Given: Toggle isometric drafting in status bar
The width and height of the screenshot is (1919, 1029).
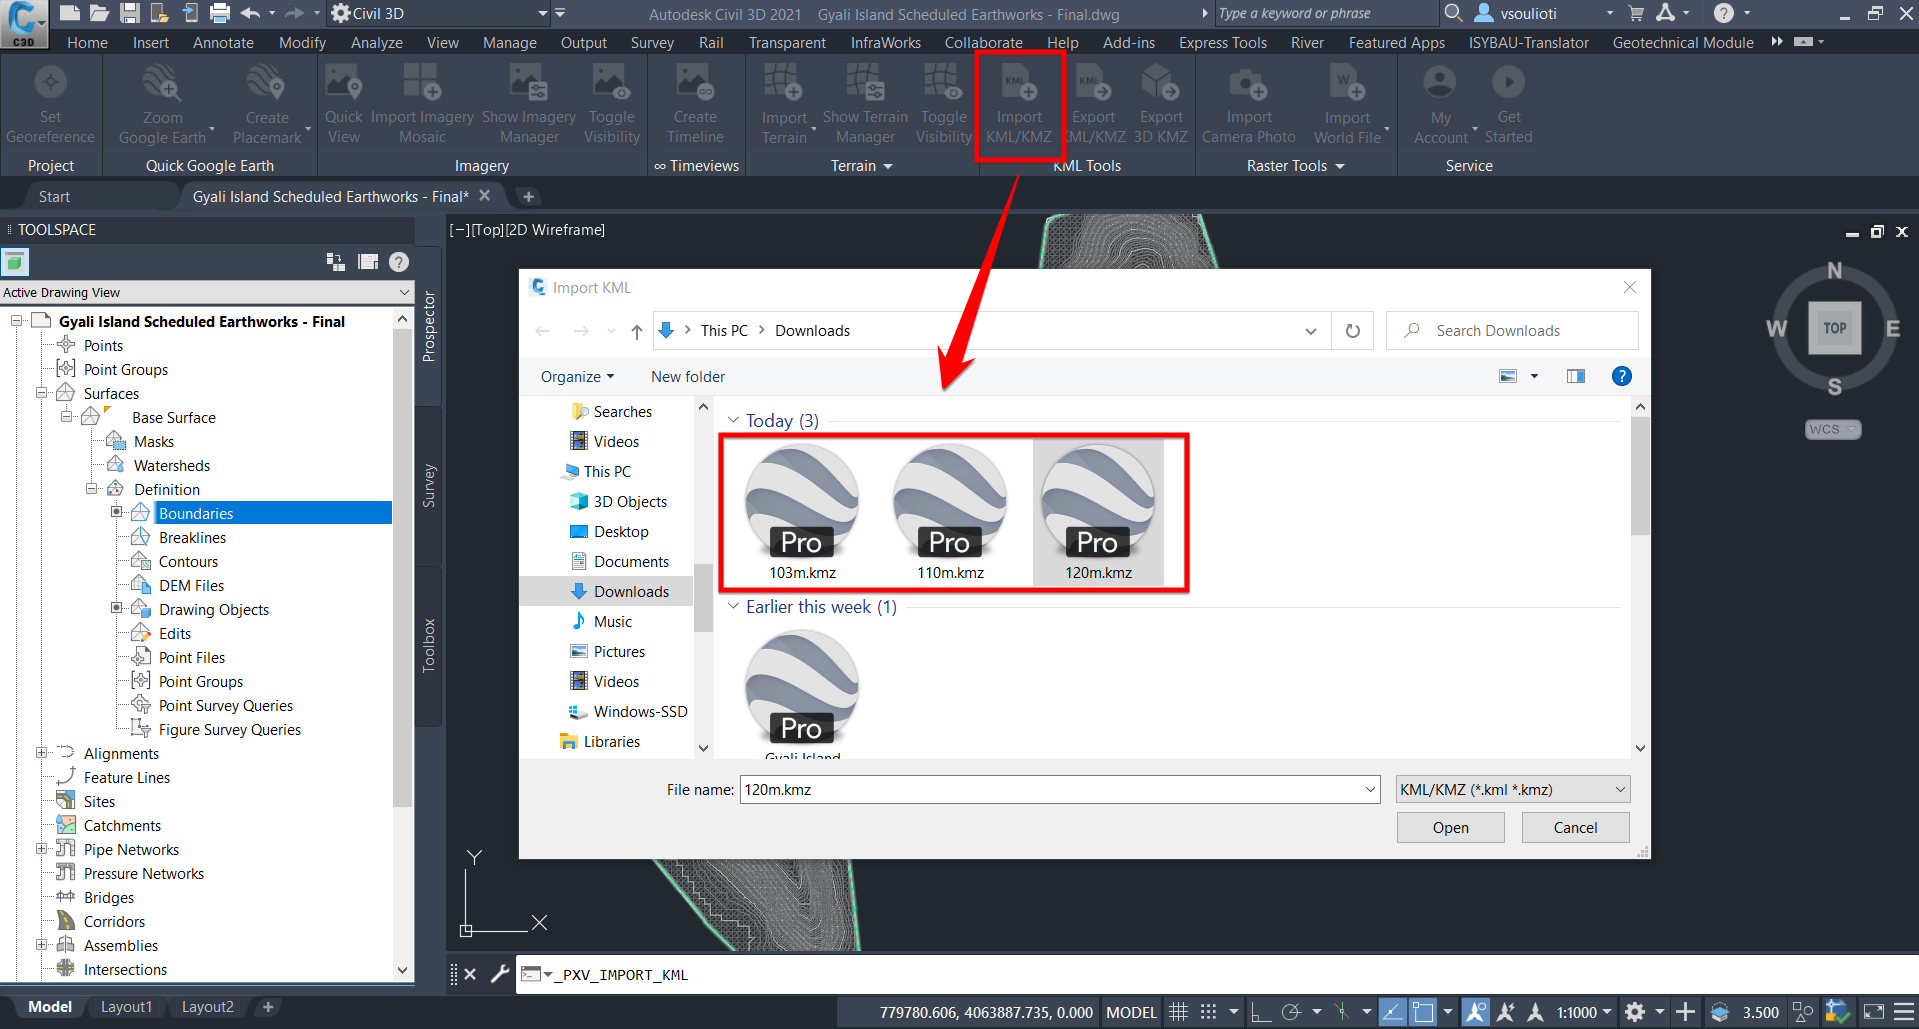Looking at the screenshot, I should pos(1342,1012).
